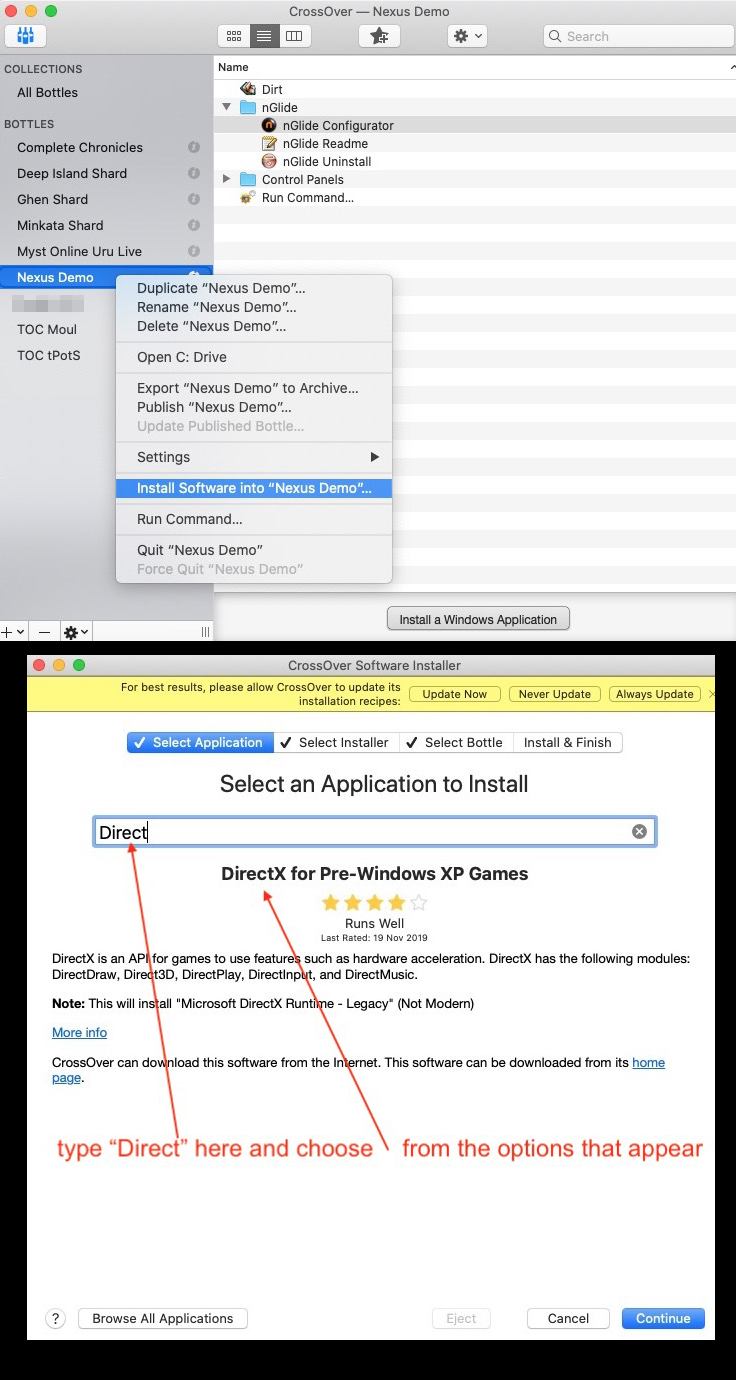736x1380 pixels.
Task: Select the Ghen Shard bottle
Action: click(52, 199)
